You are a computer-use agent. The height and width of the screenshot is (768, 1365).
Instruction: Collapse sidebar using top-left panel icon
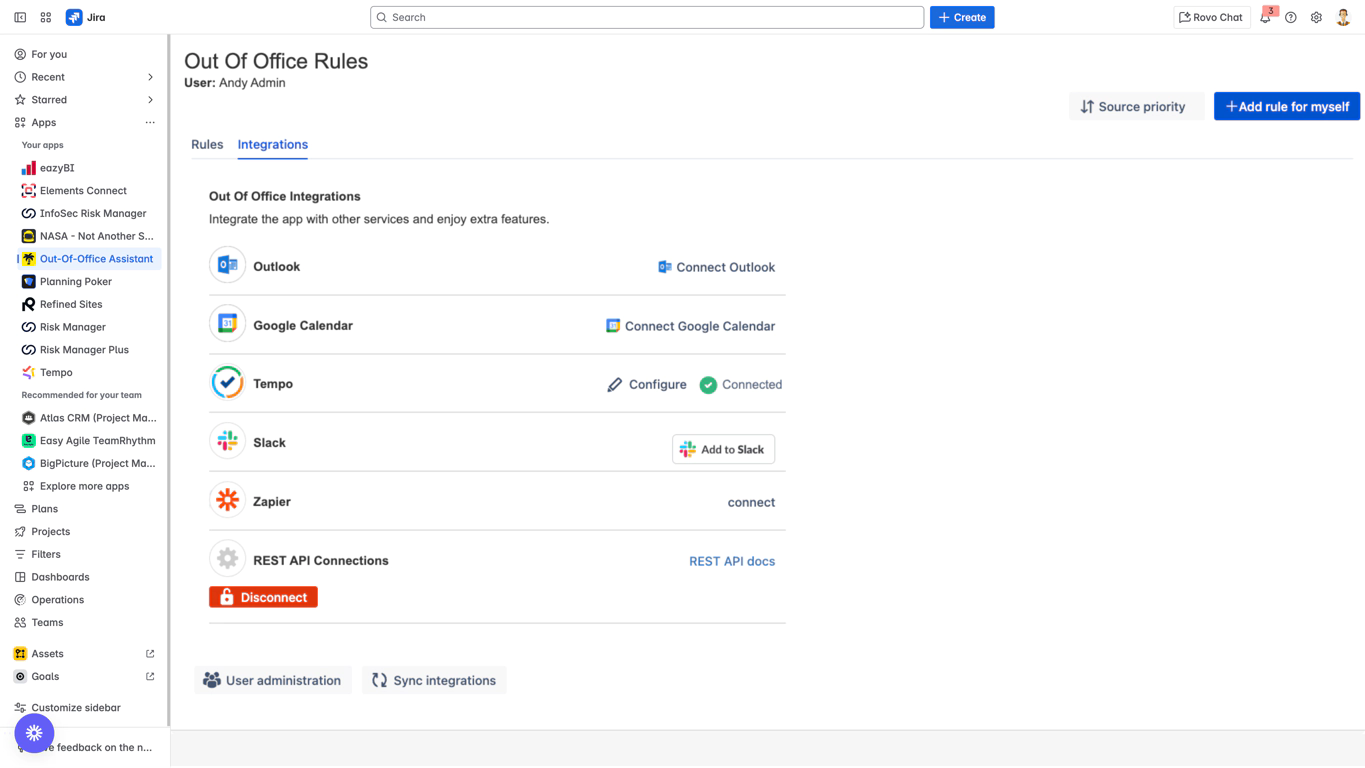point(20,18)
